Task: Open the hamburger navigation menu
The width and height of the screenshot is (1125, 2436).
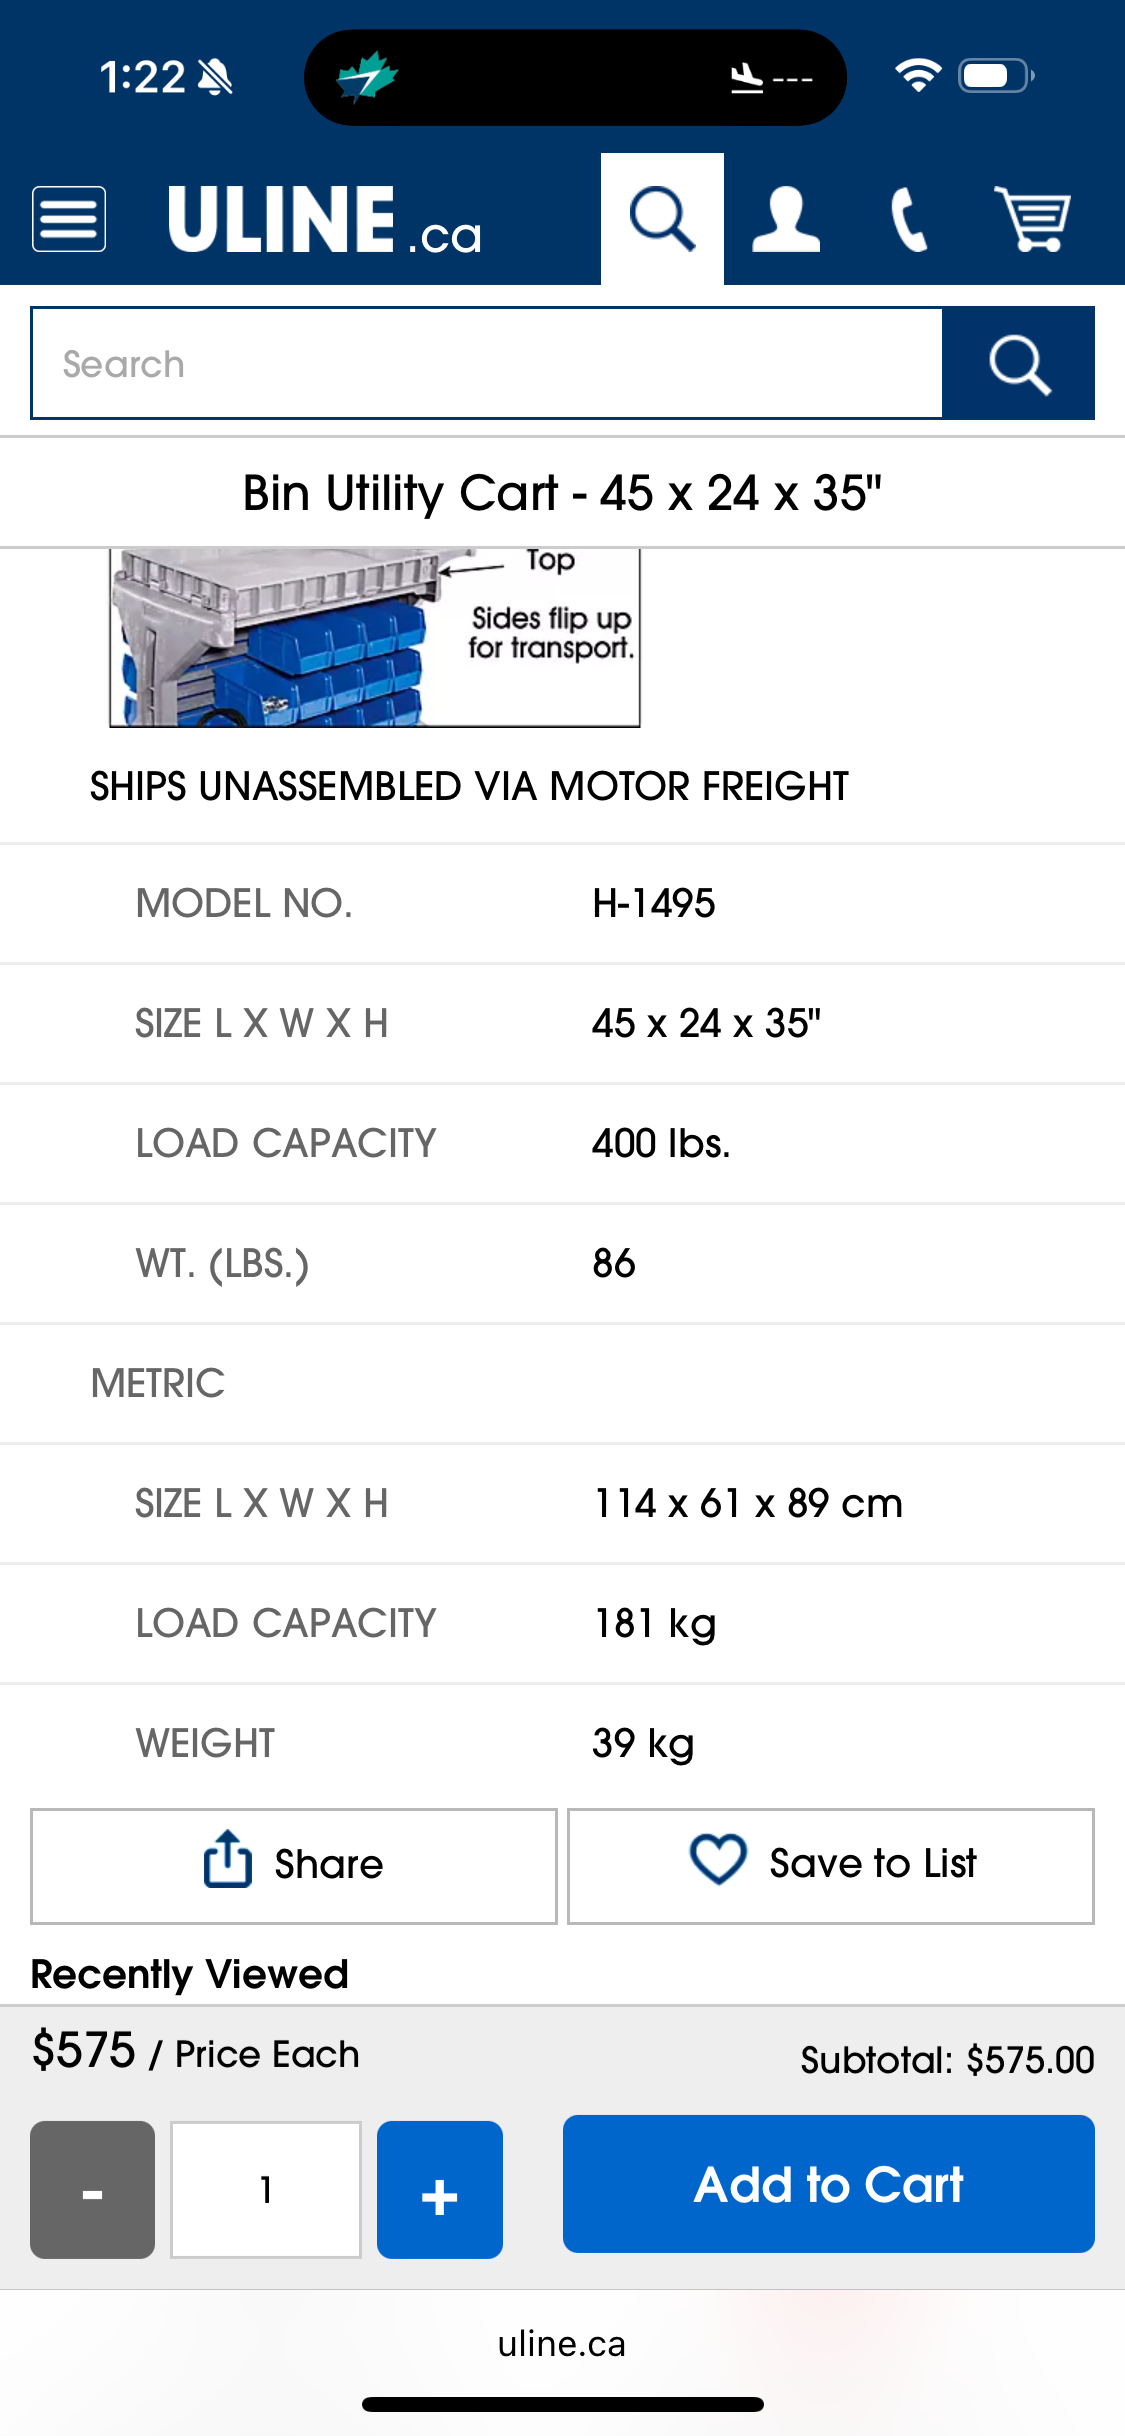Action: [x=68, y=218]
